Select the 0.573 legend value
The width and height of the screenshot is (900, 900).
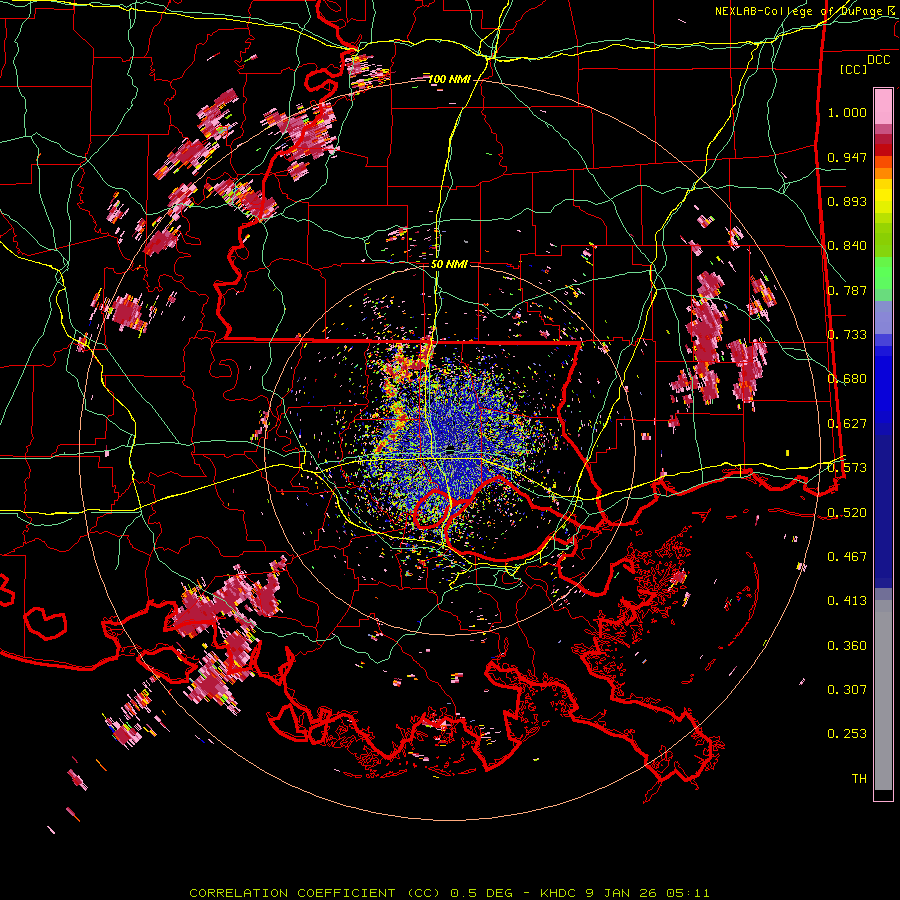pos(847,467)
